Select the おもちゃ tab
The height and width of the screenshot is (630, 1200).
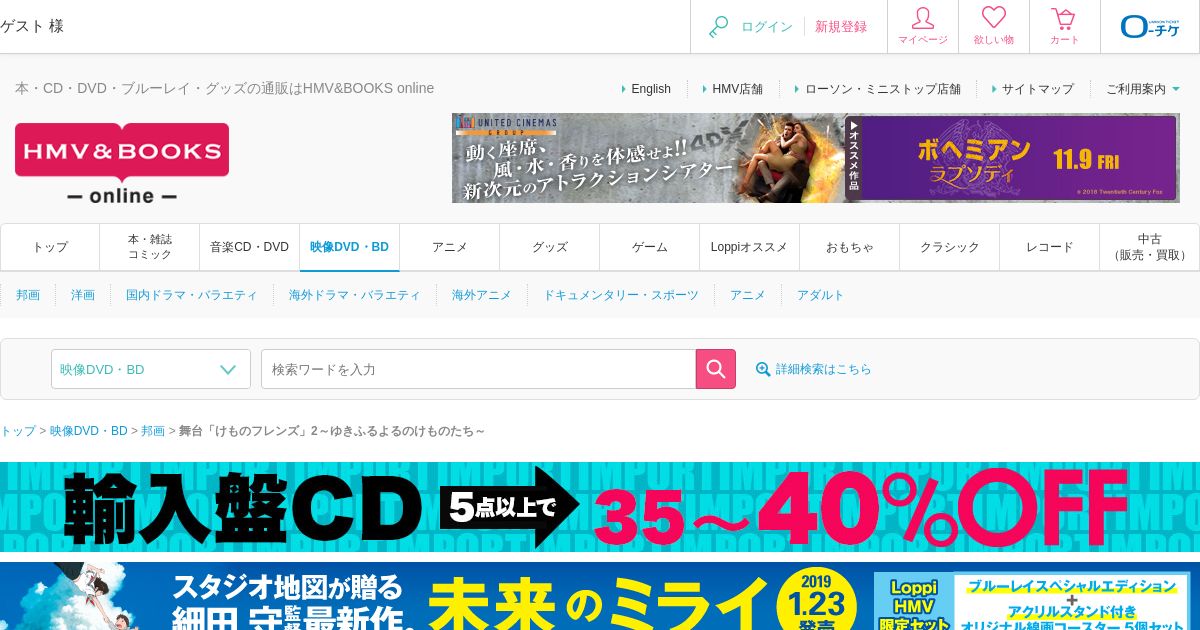point(850,247)
